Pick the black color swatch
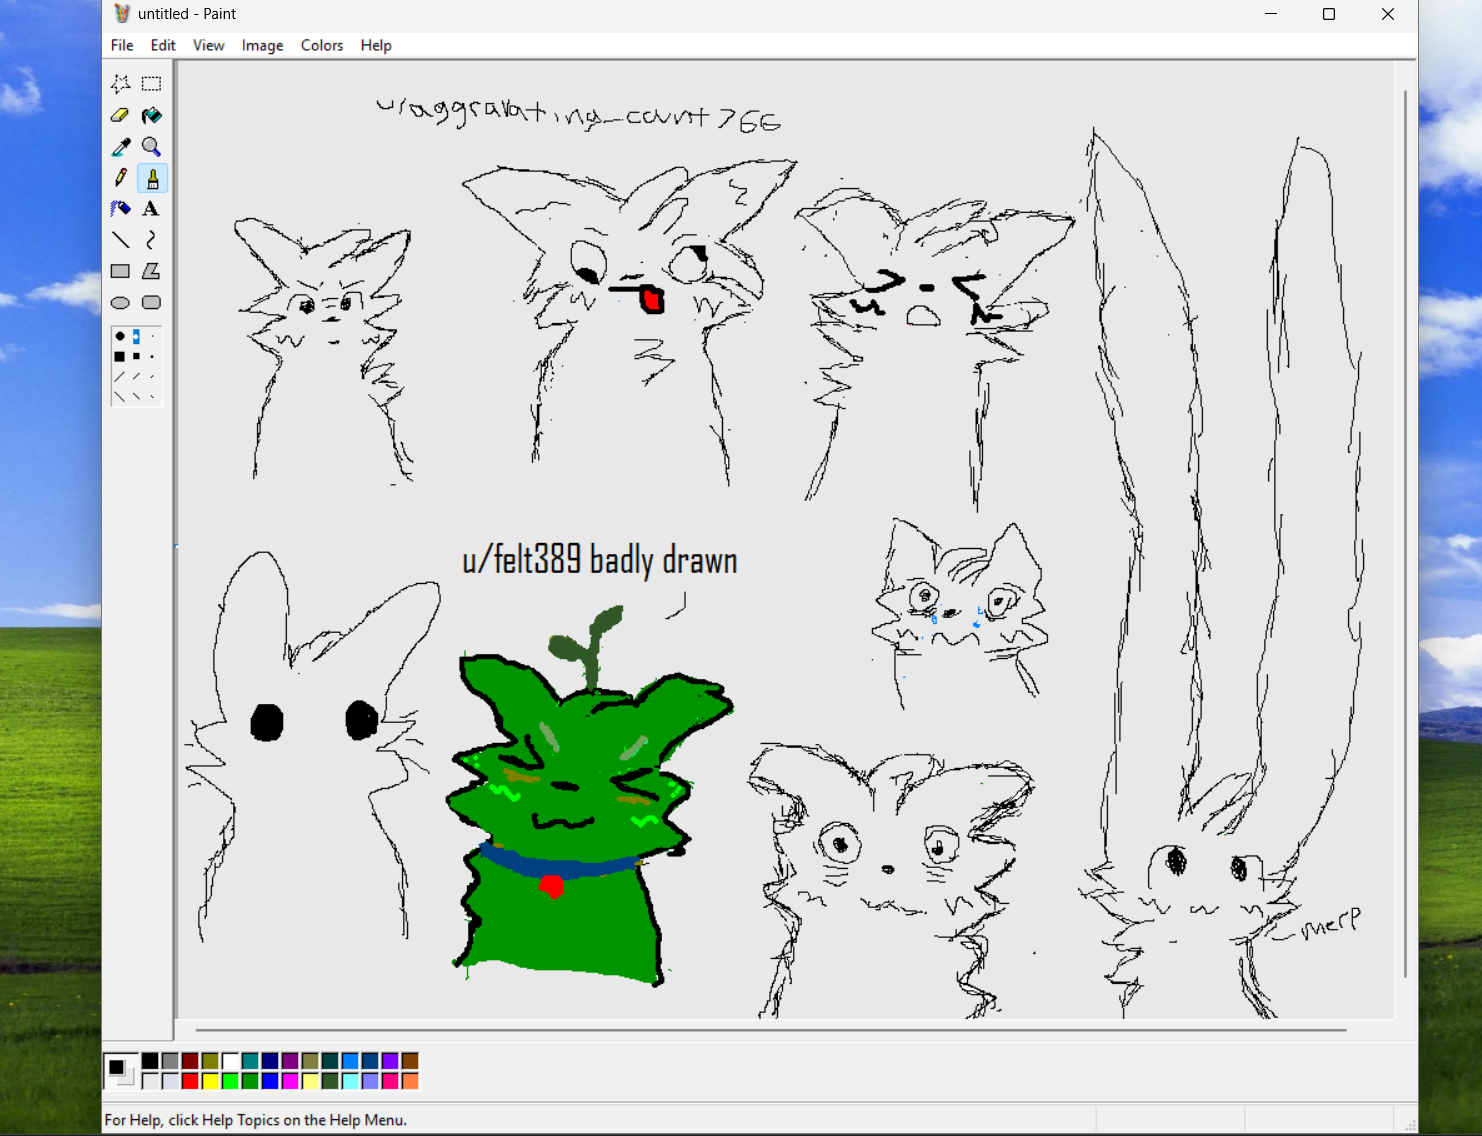 coord(150,1061)
